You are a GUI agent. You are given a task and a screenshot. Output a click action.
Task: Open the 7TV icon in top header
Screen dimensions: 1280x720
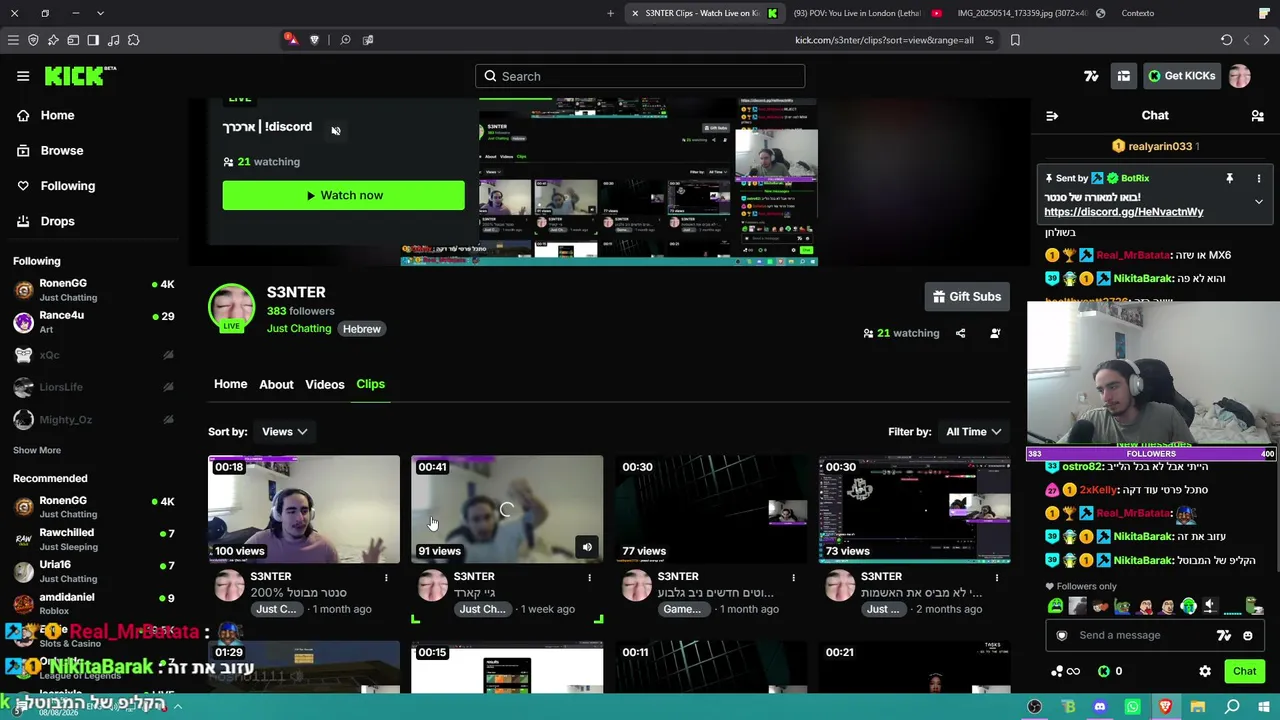click(1091, 76)
